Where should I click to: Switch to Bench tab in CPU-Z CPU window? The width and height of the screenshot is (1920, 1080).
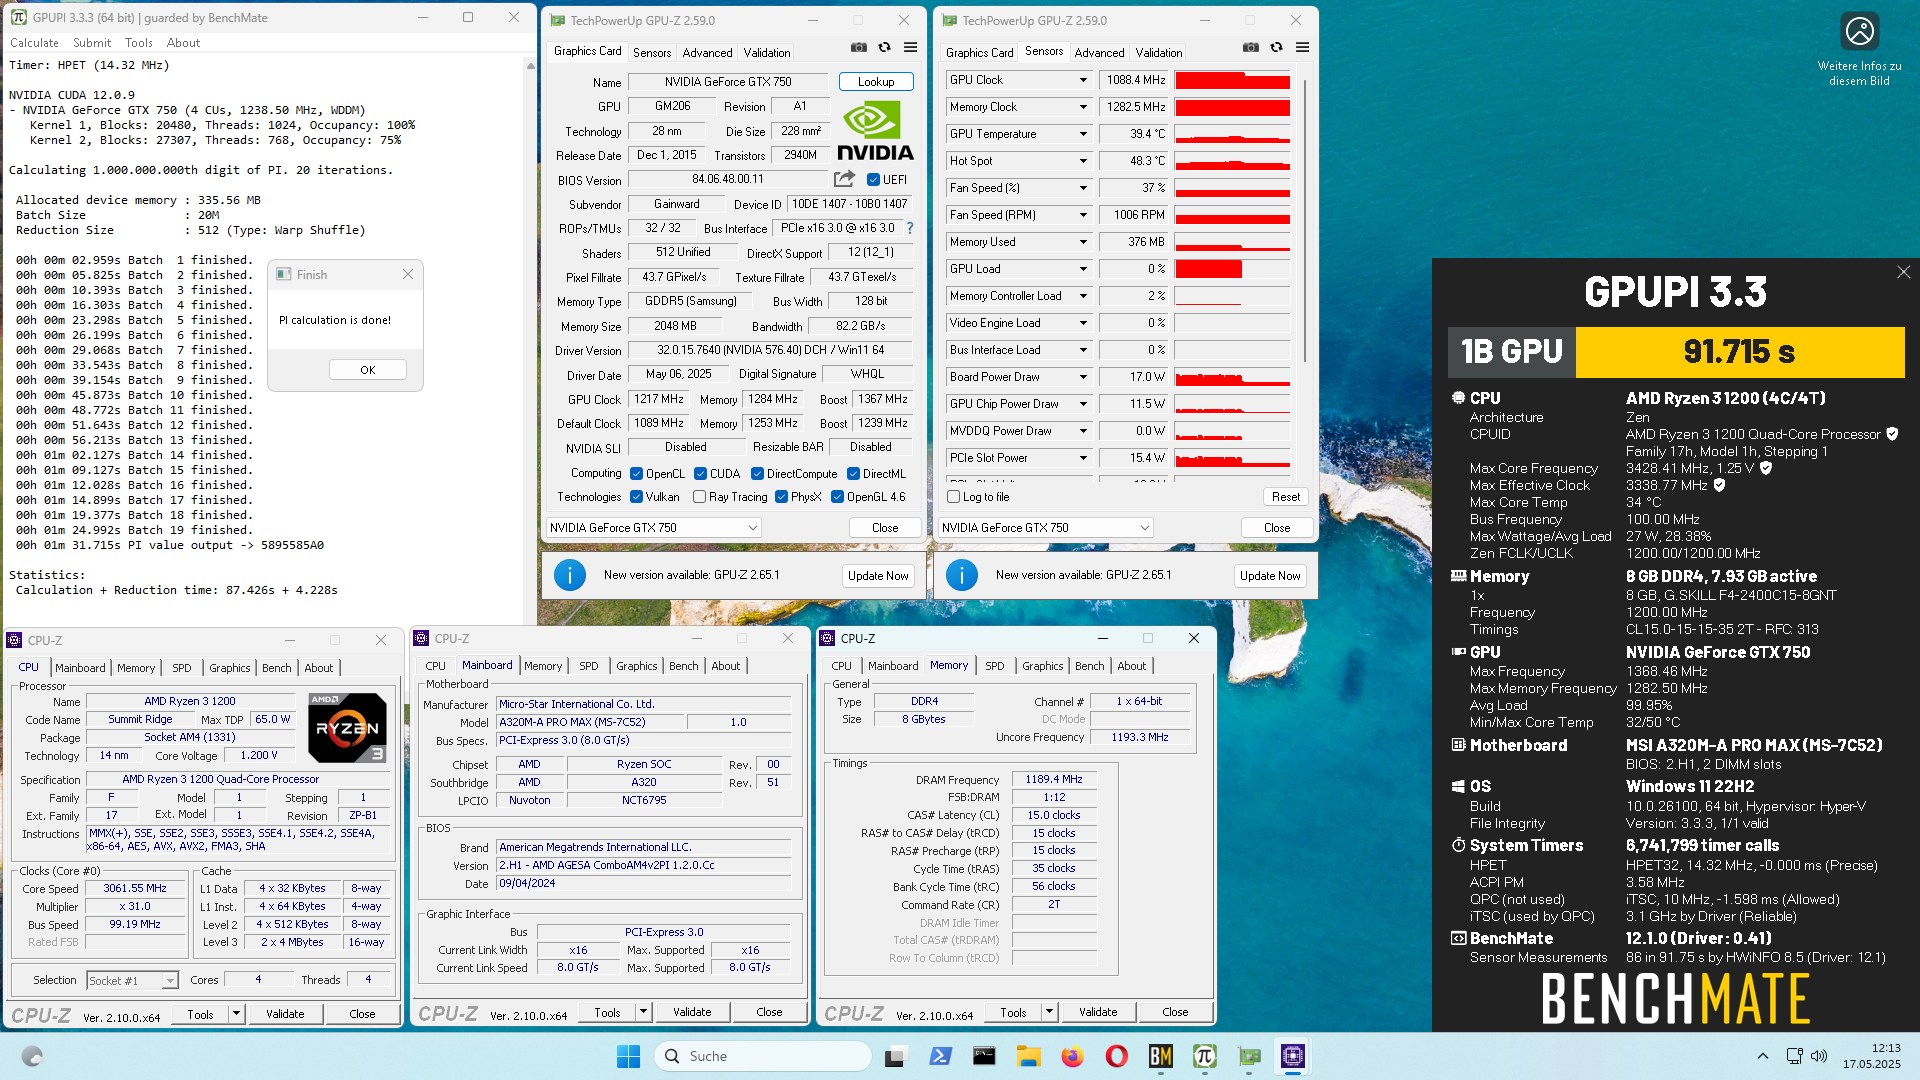(x=277, y=668)
